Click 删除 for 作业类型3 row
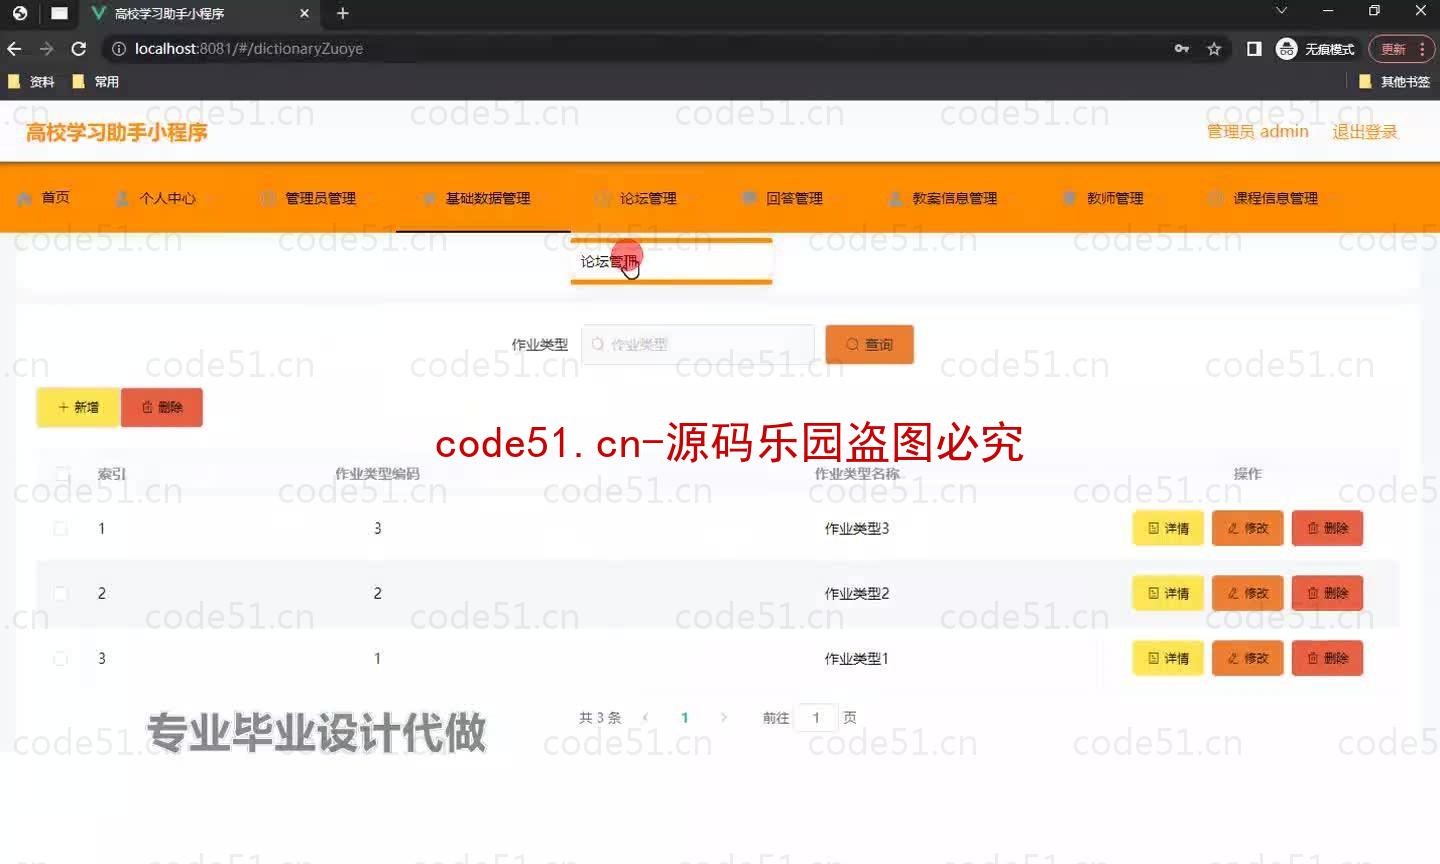Image resolution: width=1440 pixels, height=864 pixels. pyautogui.click(x=1328, y=528)
